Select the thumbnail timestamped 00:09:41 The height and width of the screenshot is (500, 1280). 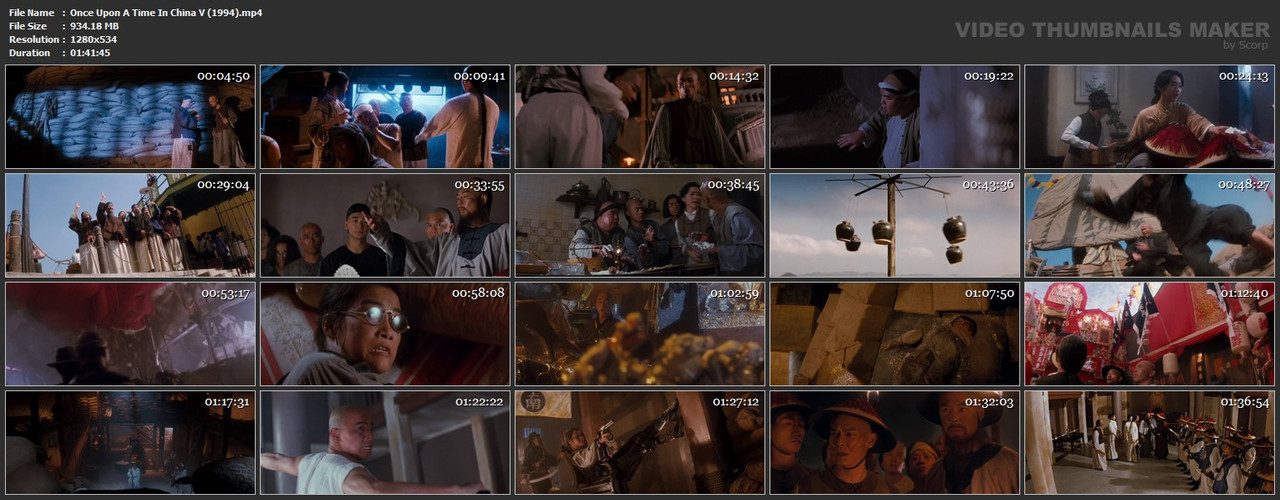point(385,117)
